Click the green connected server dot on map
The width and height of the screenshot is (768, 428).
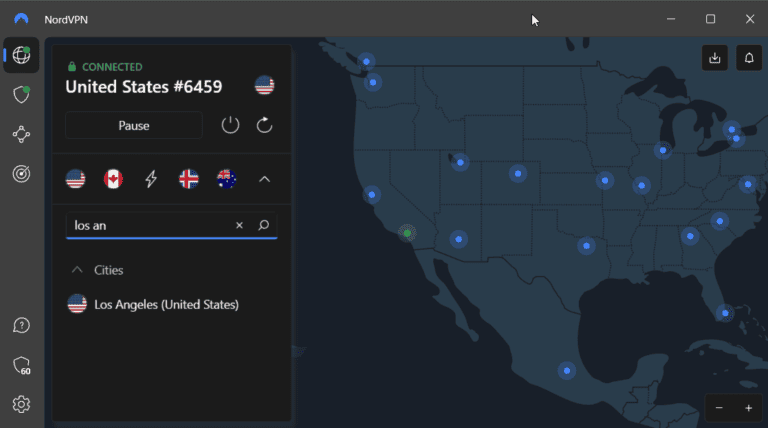(x=407, y=233)
